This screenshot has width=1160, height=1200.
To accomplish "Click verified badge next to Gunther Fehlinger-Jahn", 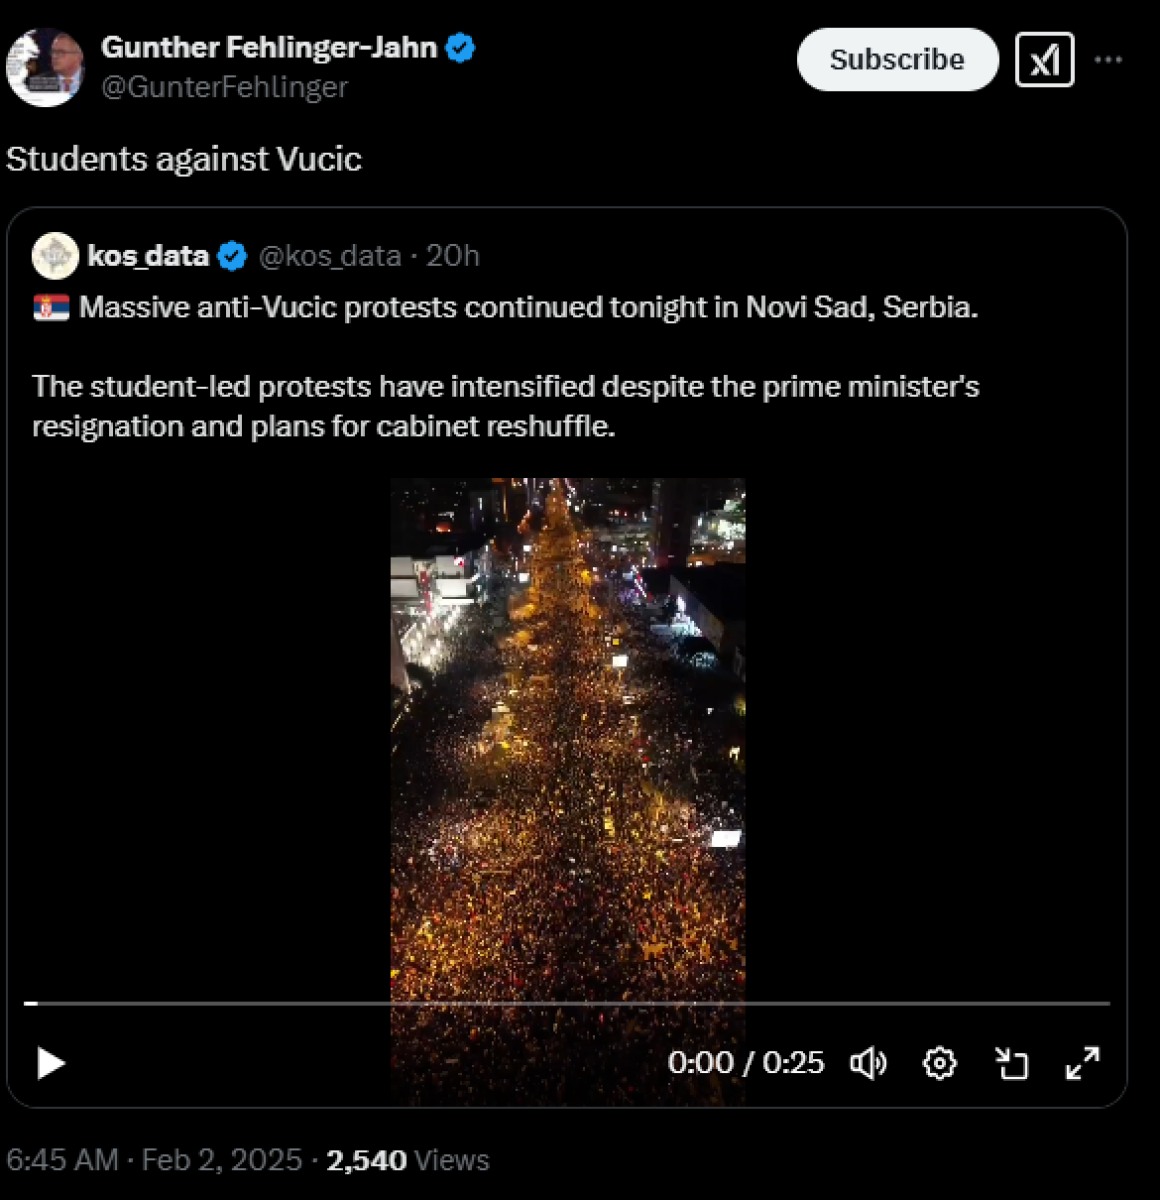I will [460, 47].
